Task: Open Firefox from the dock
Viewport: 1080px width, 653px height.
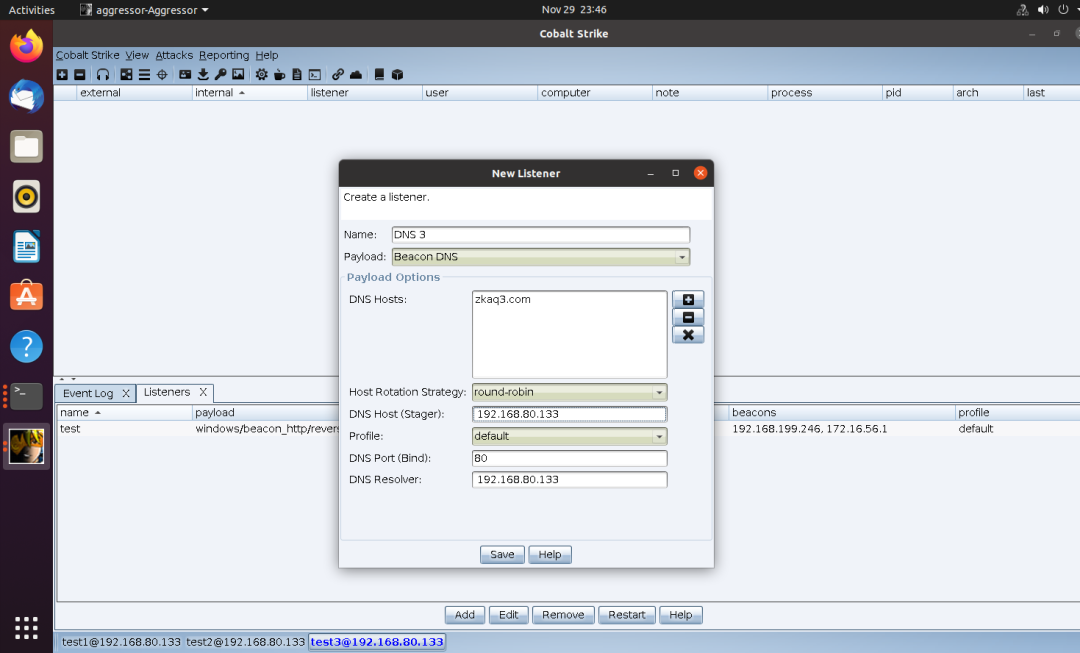Action: (26, 46)
